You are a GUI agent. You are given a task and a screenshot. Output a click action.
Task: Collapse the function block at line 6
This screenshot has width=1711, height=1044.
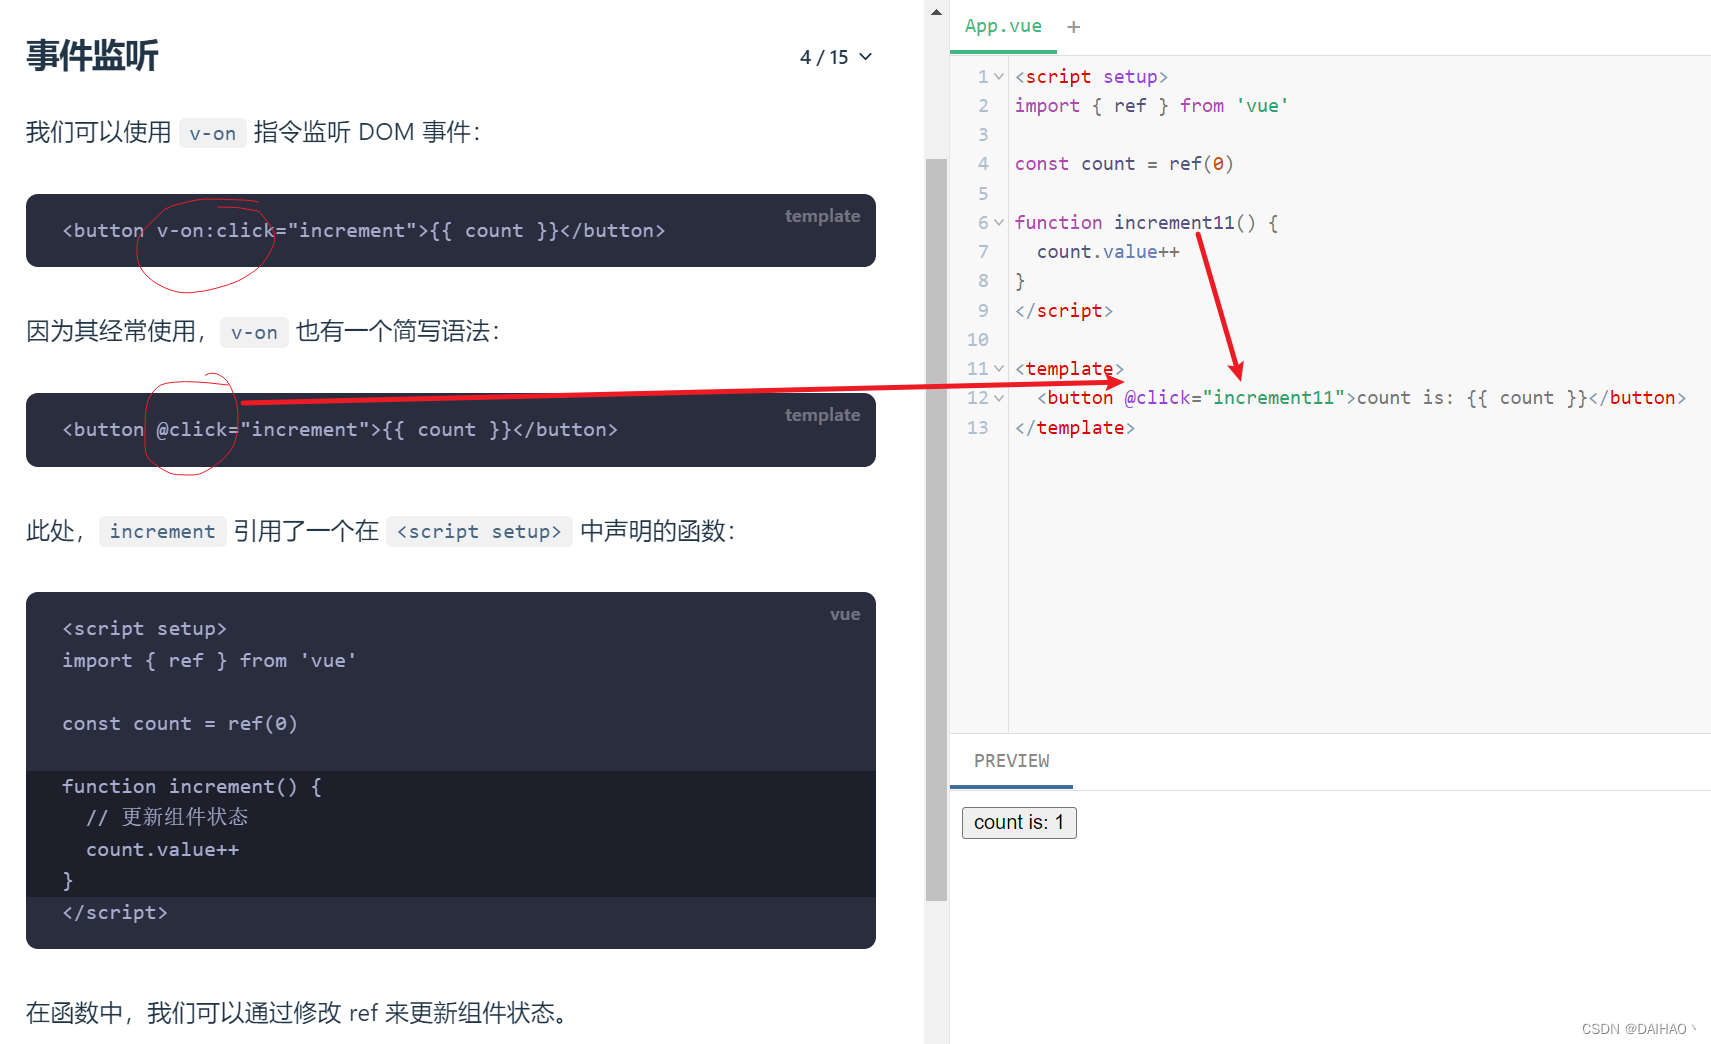coord(999,223)
